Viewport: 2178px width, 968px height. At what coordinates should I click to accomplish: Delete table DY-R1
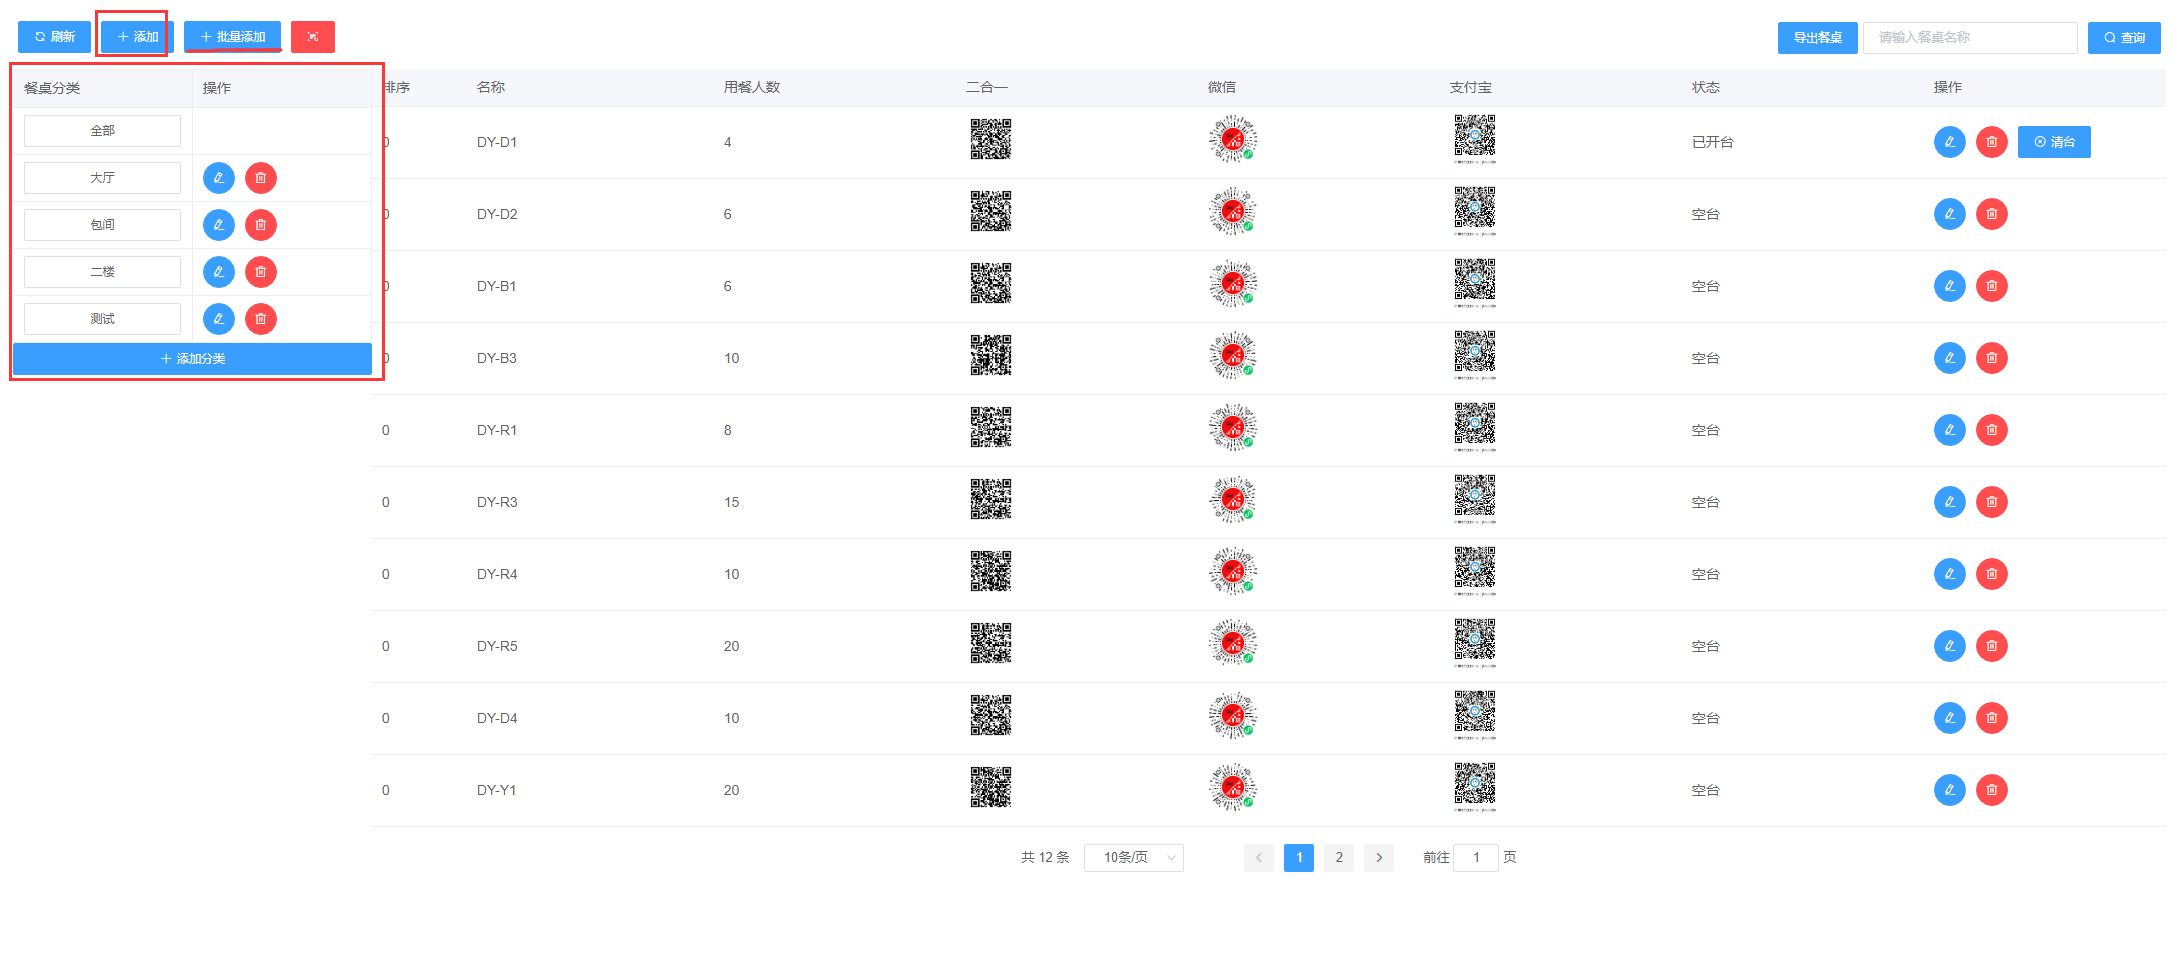pyautogui.click(x=1992, y=430)
